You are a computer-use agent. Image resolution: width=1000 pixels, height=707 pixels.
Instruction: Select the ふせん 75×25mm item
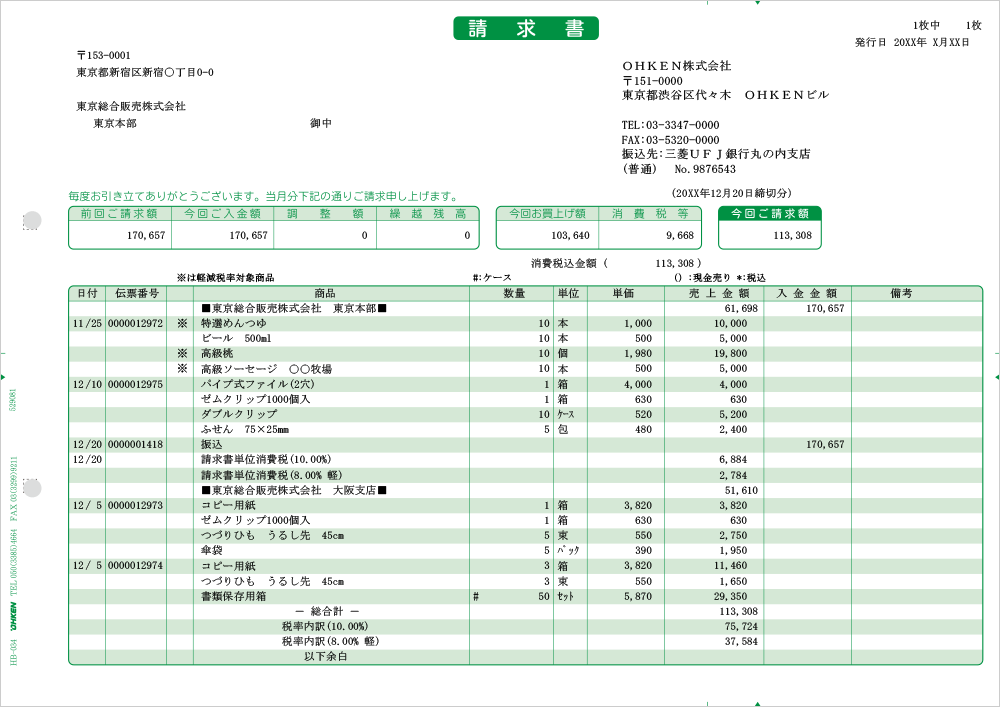(245, 429)
